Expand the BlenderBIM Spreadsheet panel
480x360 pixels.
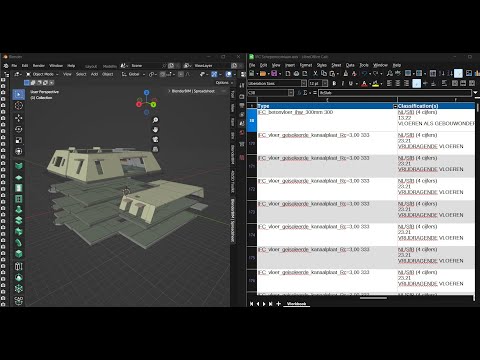(193, 91)
